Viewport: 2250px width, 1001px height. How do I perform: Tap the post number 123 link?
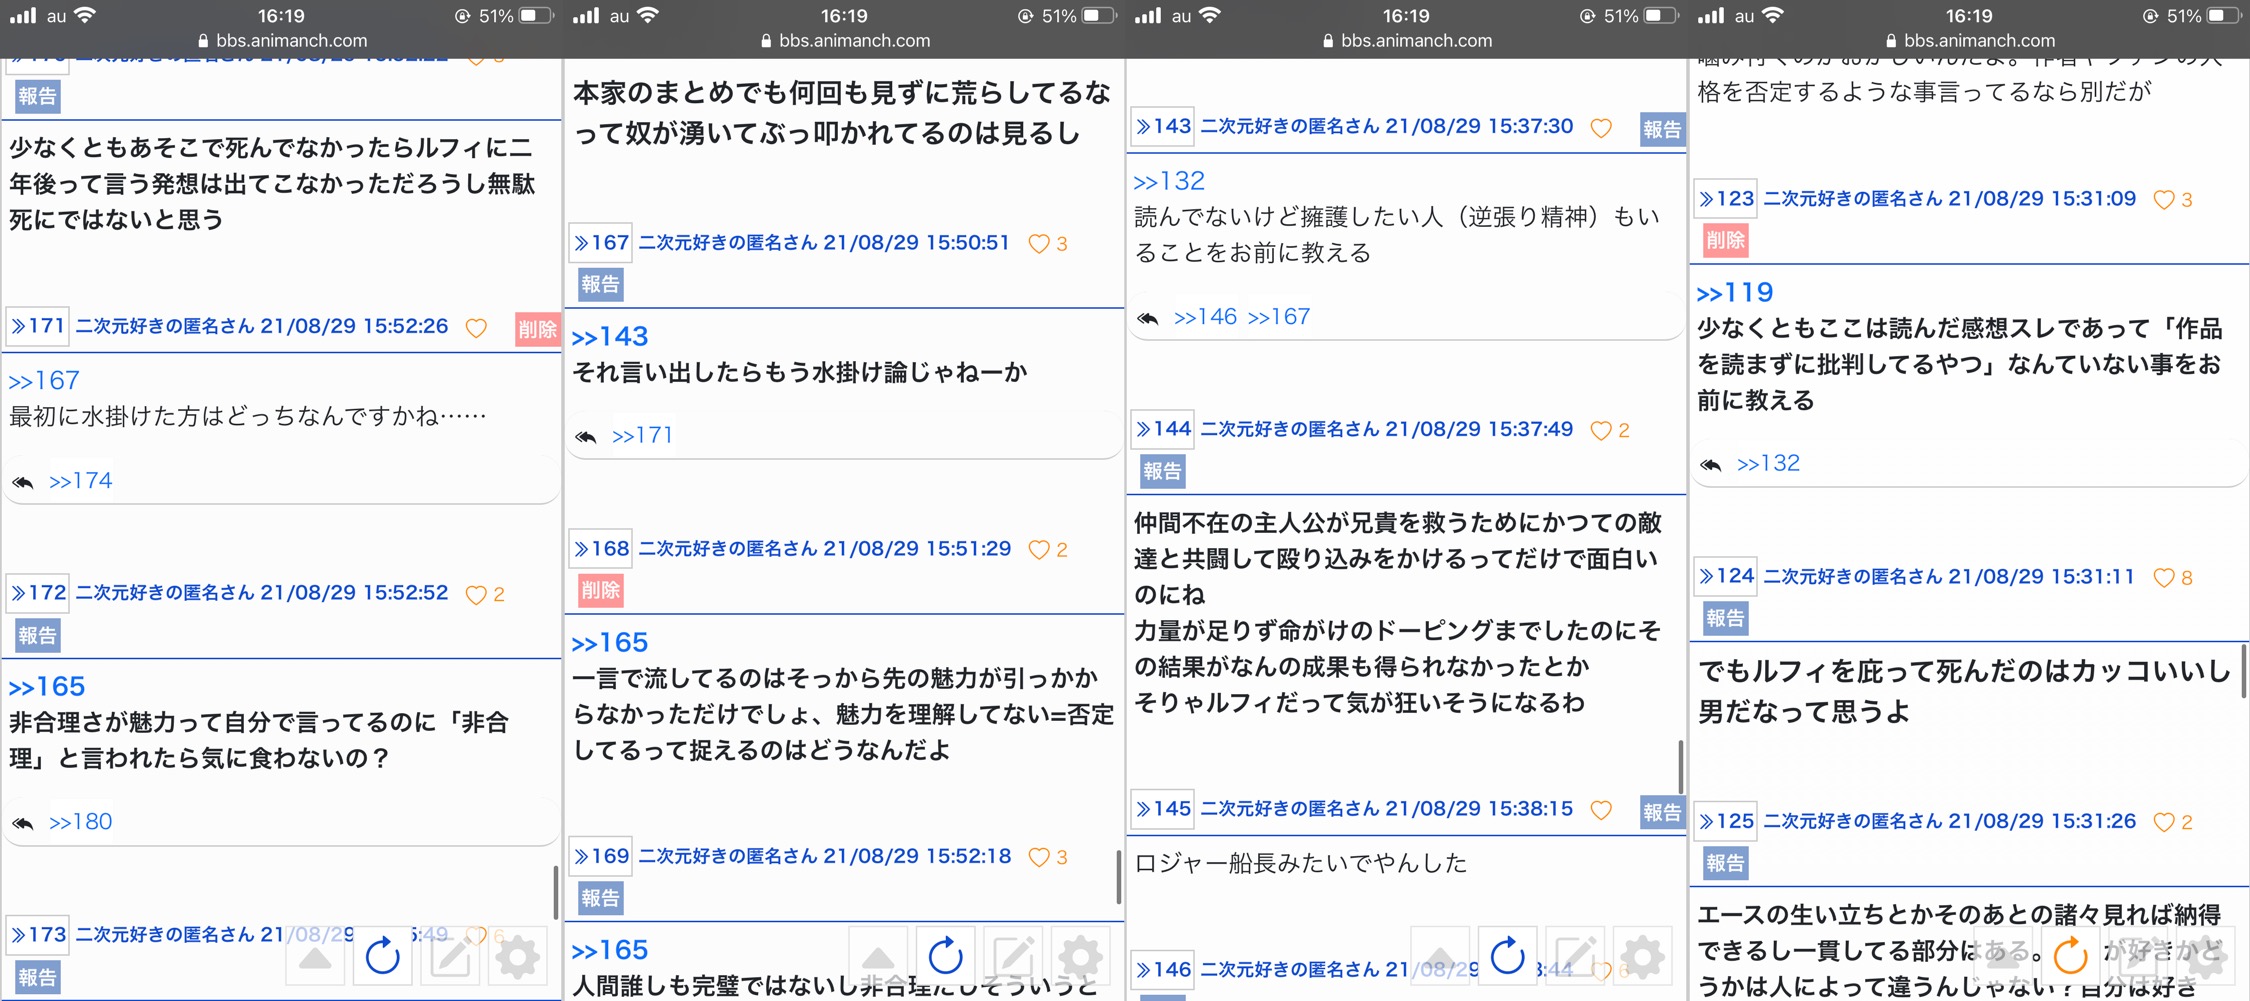1726,198
